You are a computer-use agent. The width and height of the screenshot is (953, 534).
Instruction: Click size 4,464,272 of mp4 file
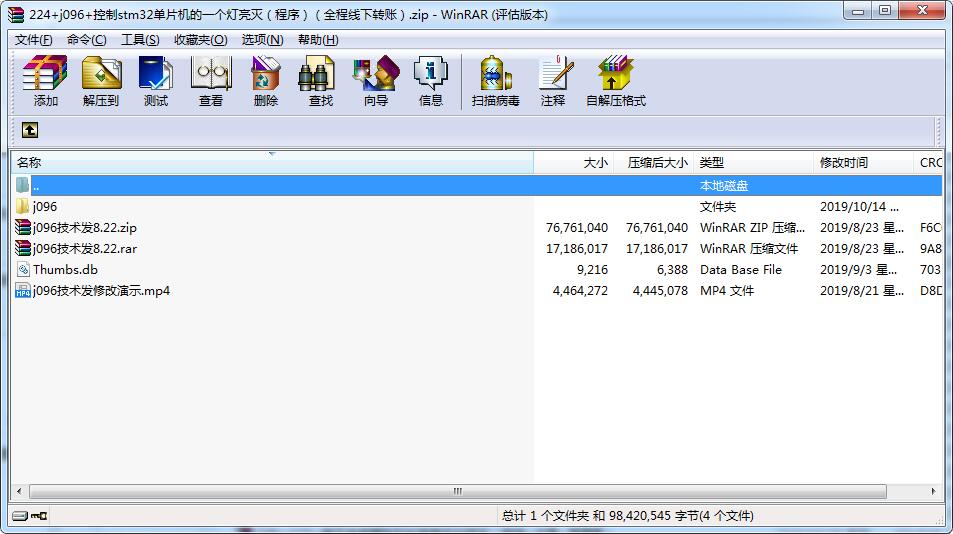580,290
